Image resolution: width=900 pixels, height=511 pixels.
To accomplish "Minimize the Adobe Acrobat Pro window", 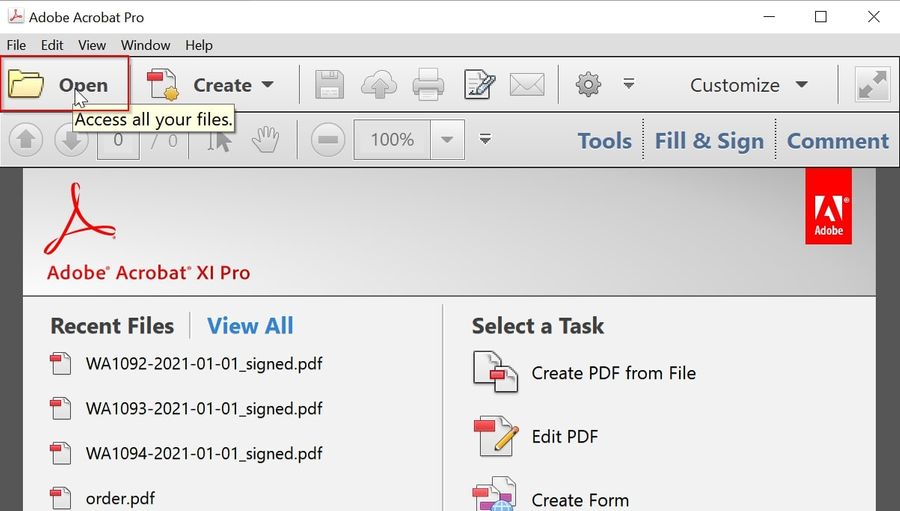I will (x=769, y=17).
